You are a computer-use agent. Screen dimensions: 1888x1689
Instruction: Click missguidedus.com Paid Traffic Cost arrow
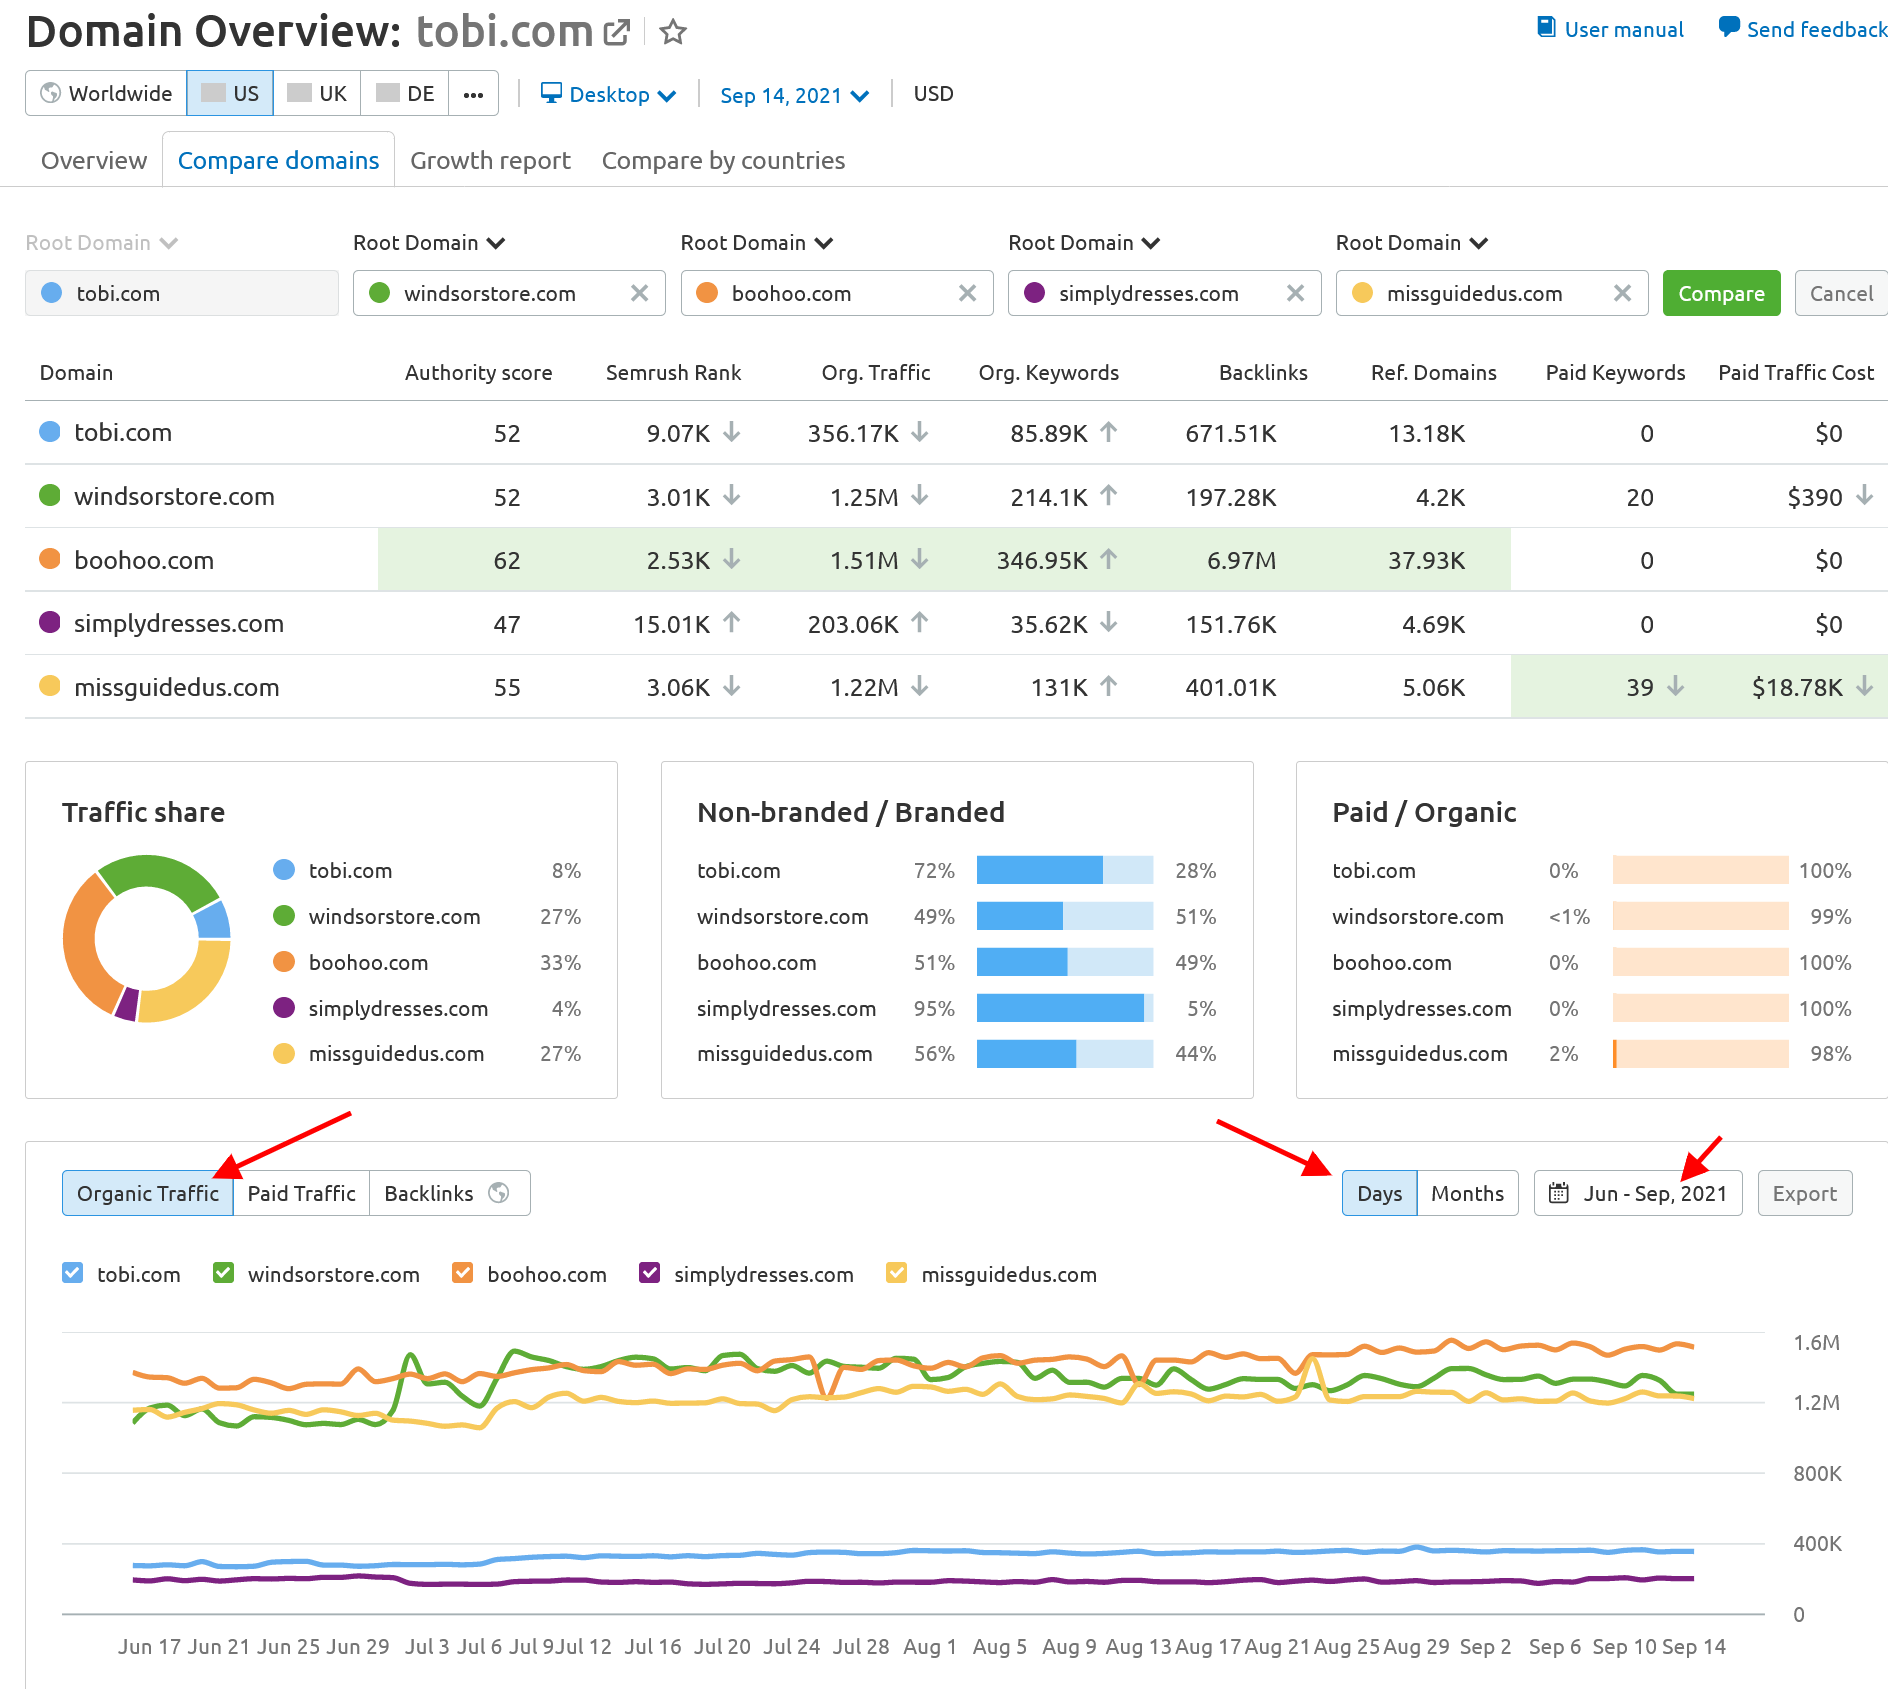pos(1864,686)
